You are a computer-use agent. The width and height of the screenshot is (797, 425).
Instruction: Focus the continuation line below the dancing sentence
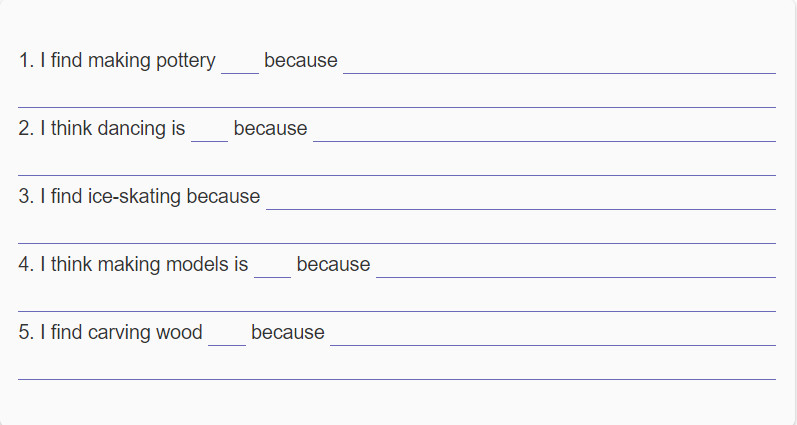pyautogui.click(x=397, y=167)
